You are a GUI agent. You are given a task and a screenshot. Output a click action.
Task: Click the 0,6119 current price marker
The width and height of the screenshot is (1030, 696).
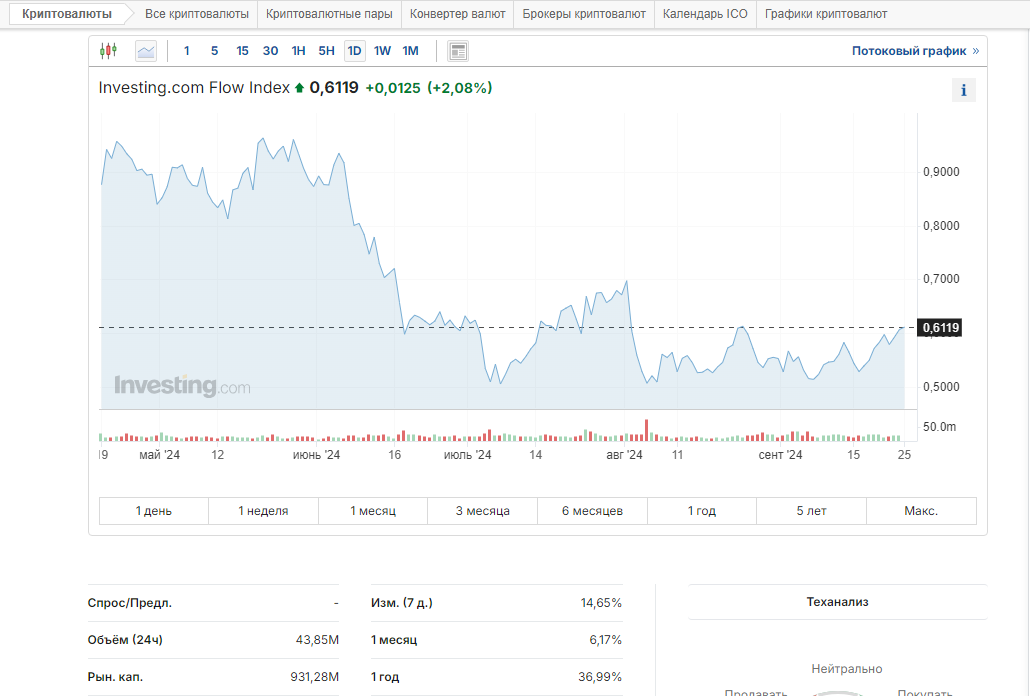click(940, 328)
